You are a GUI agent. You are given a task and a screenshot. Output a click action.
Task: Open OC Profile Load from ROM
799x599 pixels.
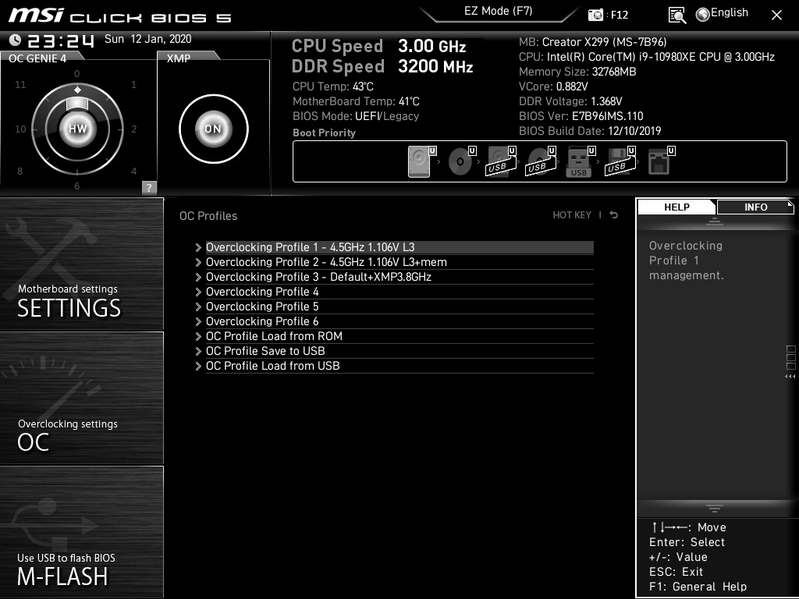pyautogui.click(x=400, y=336)
